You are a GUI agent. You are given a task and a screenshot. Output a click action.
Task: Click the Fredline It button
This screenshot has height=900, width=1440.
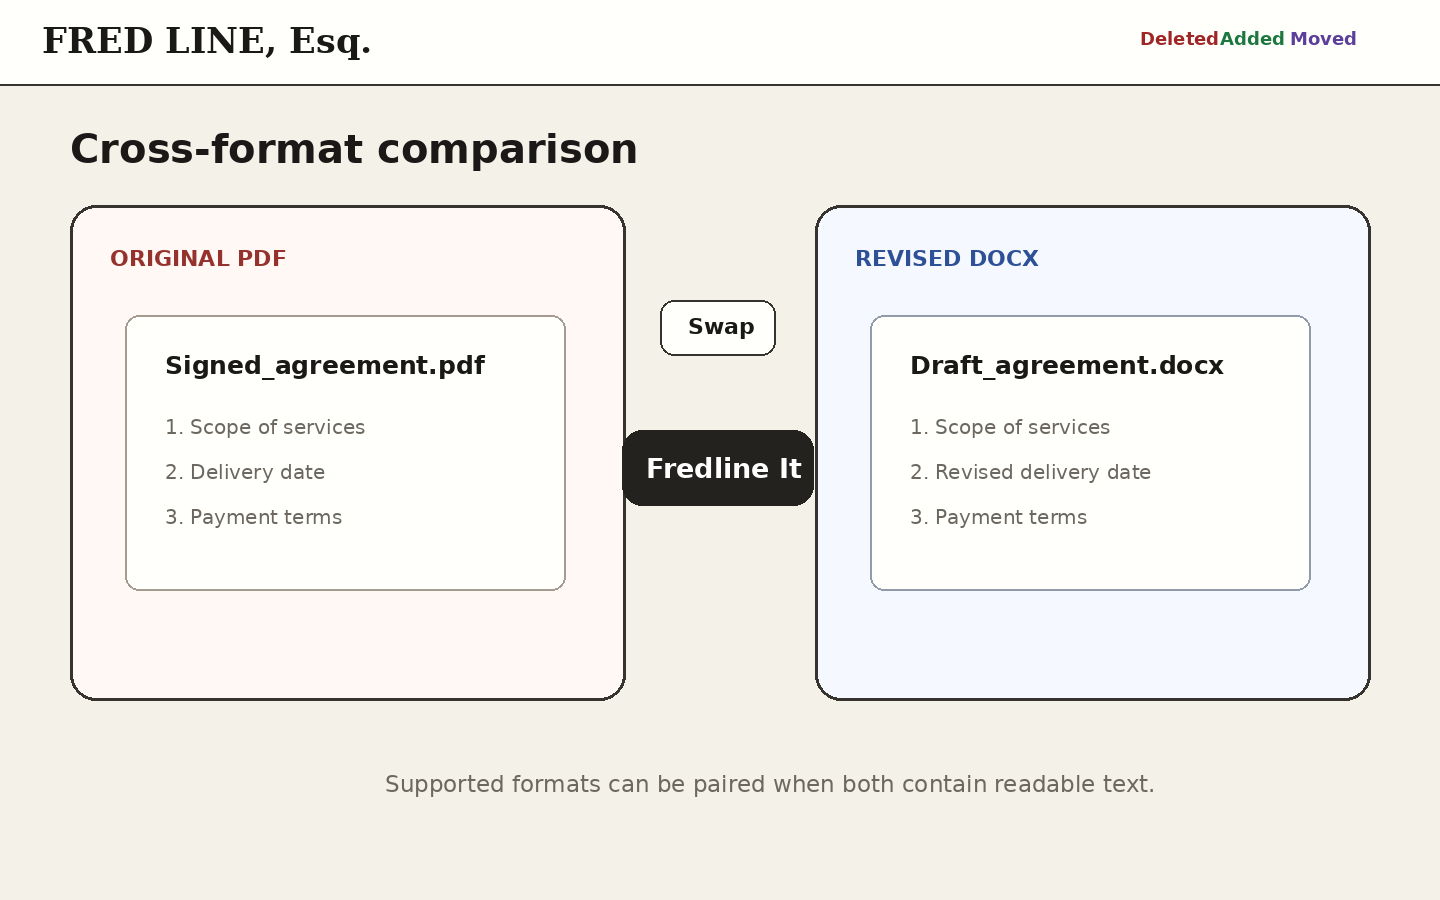(718, 468)
